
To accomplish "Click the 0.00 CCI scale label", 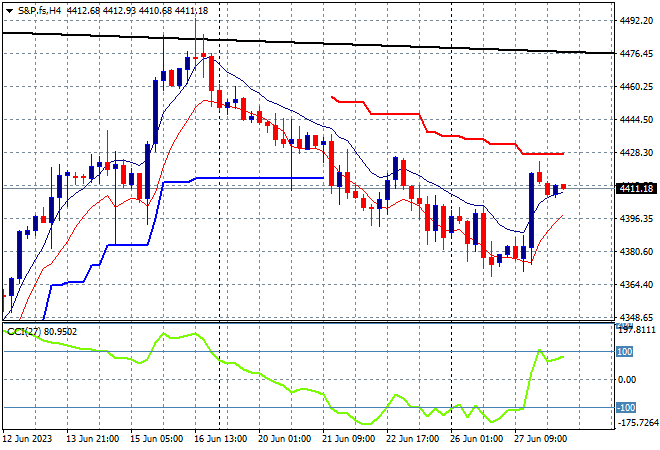I will tap(627, 380).
